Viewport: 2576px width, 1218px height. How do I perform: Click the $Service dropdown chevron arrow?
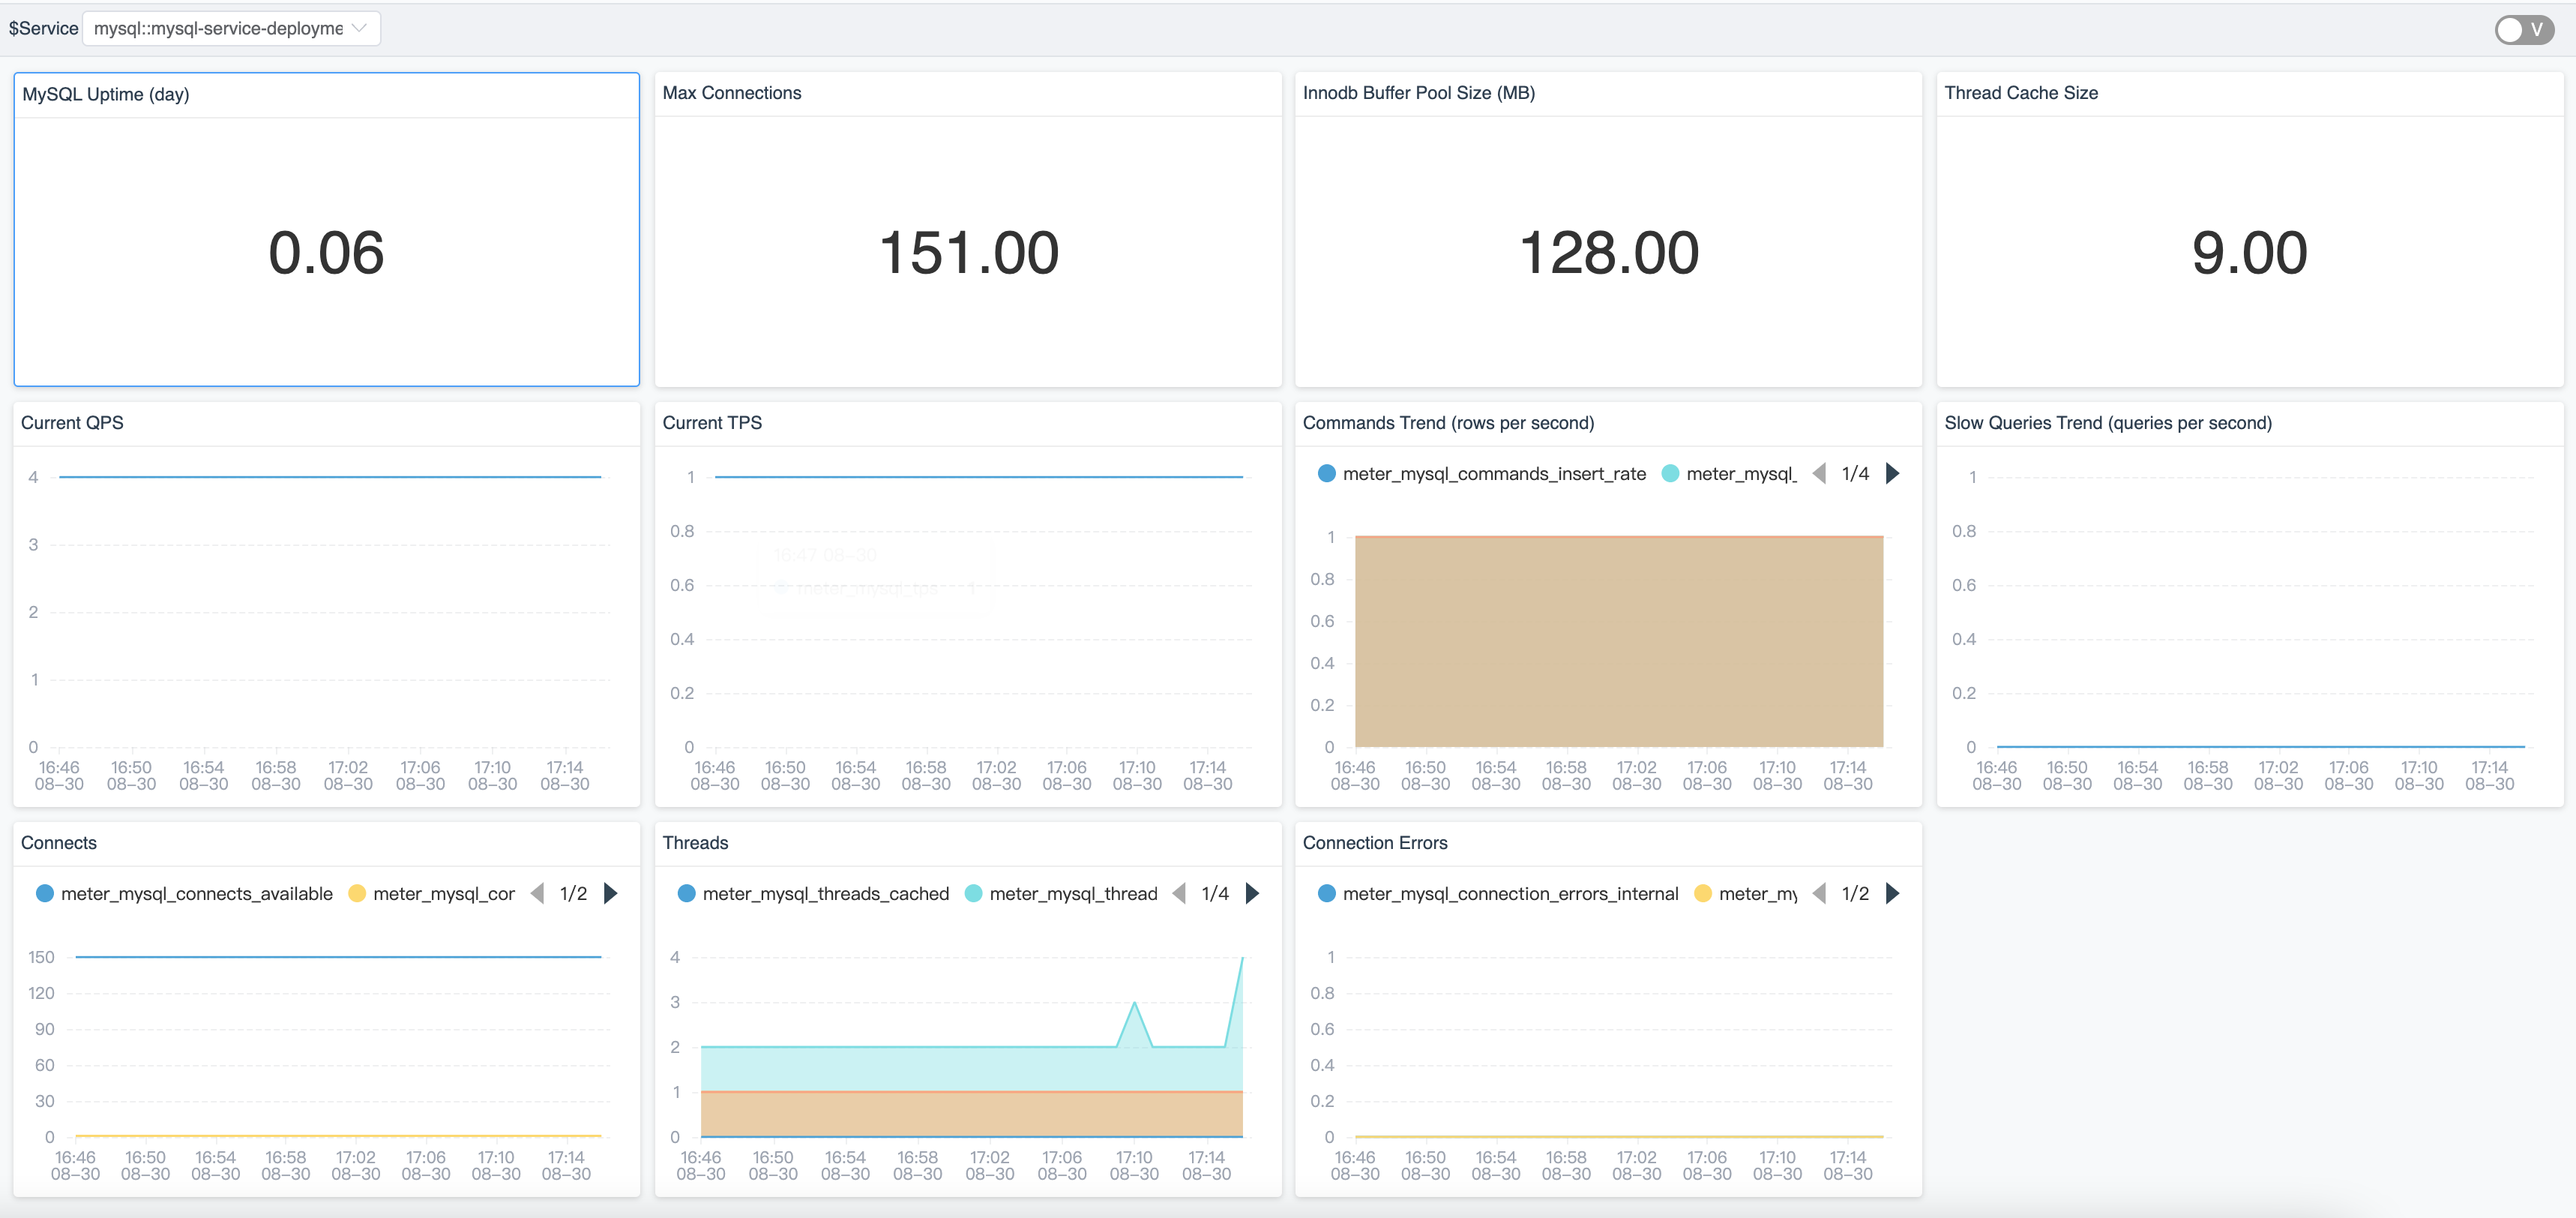(359, 29)
